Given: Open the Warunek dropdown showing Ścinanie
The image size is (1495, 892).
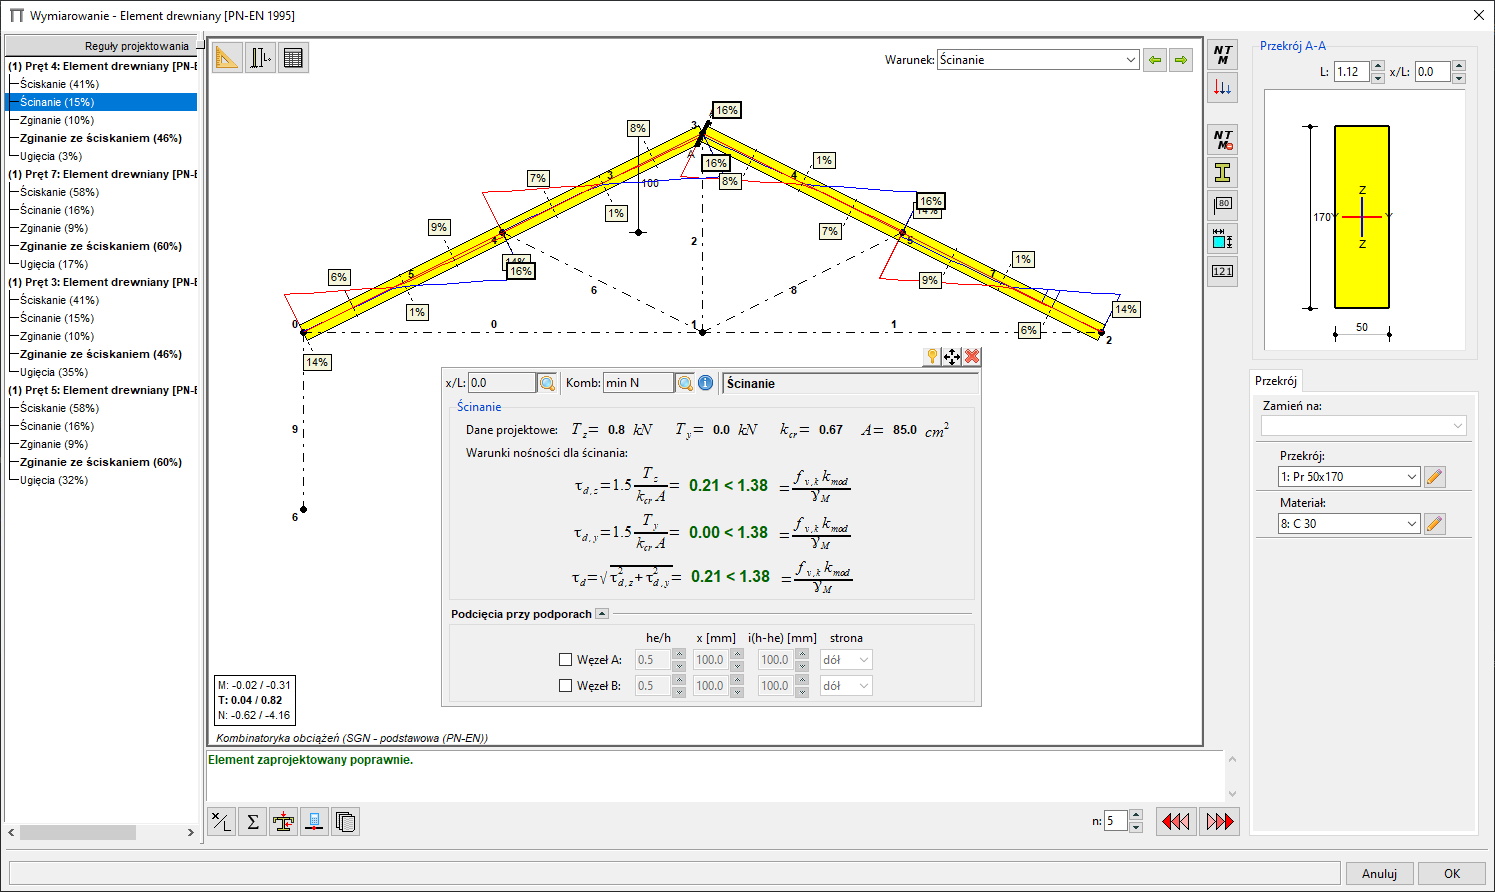Looking at the screenshot, I should (x=1037, y=60).
